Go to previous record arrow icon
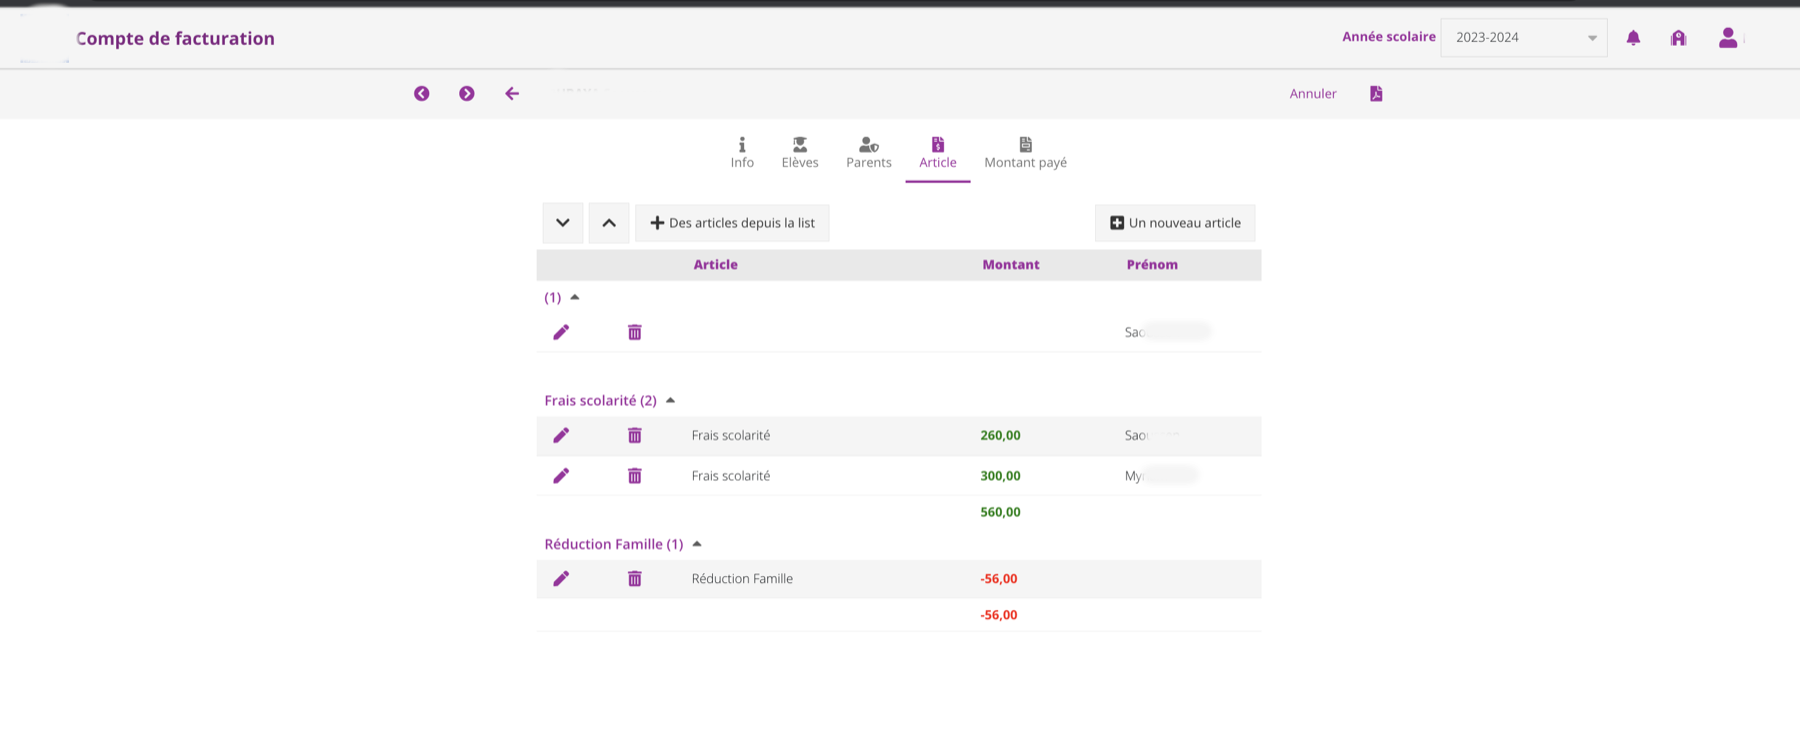The width and height of the screenshot is (1800, 747). 422,93
